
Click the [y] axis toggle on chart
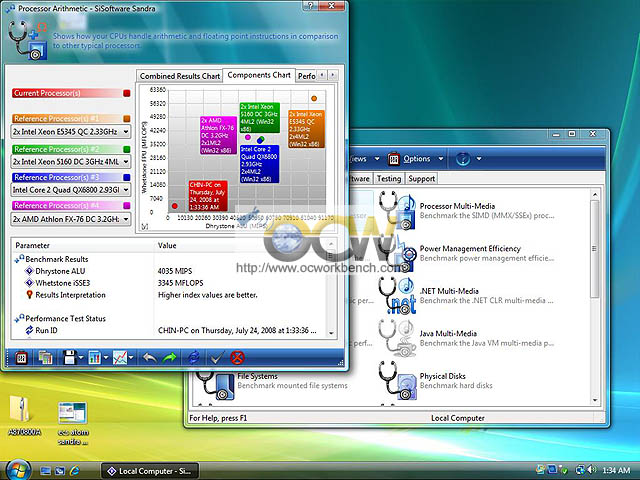tap(144, 227)
